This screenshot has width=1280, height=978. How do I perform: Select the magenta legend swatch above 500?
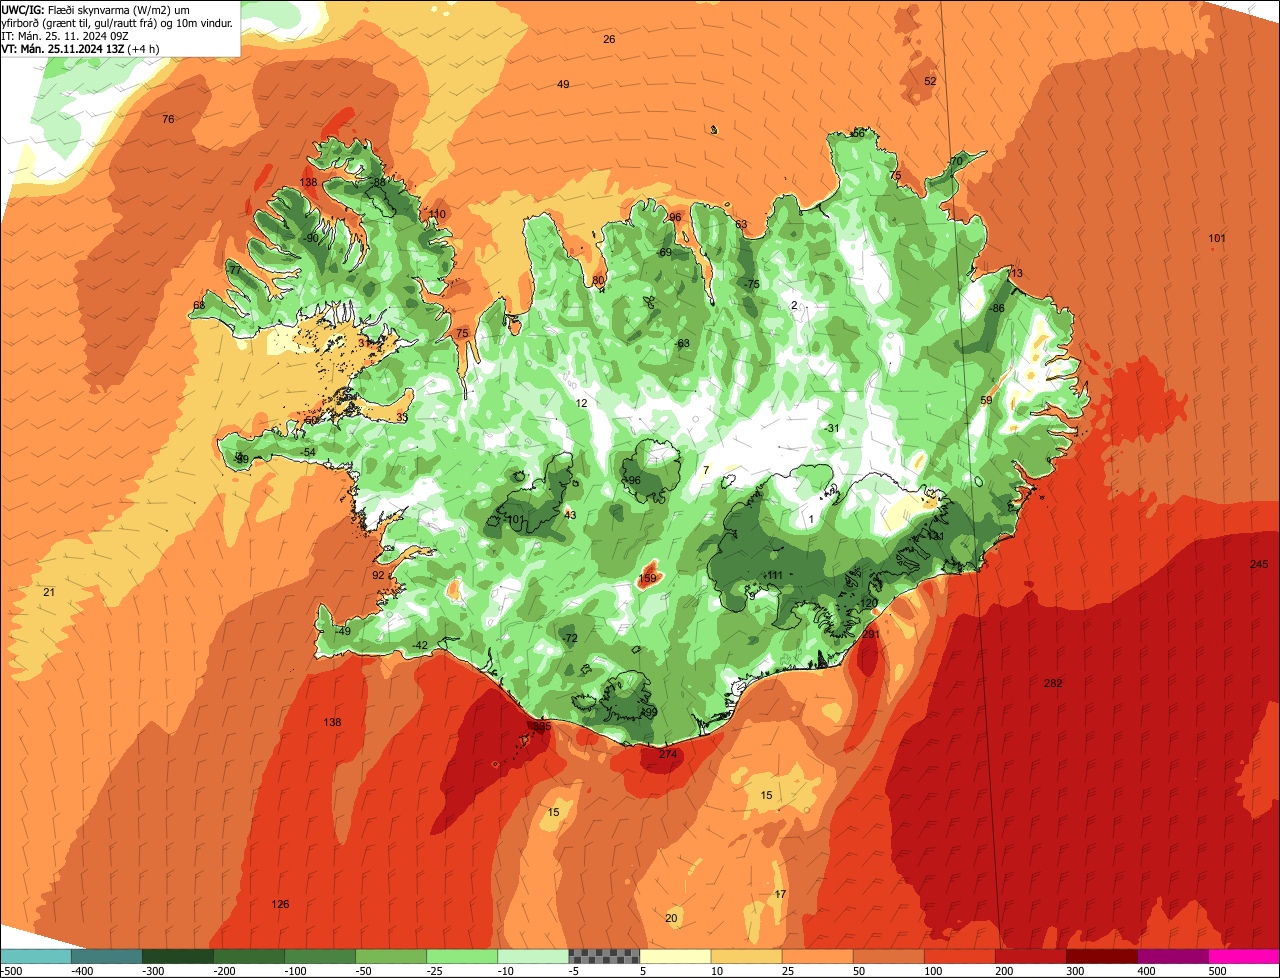pyautogui.click(x=1244, y=956)
